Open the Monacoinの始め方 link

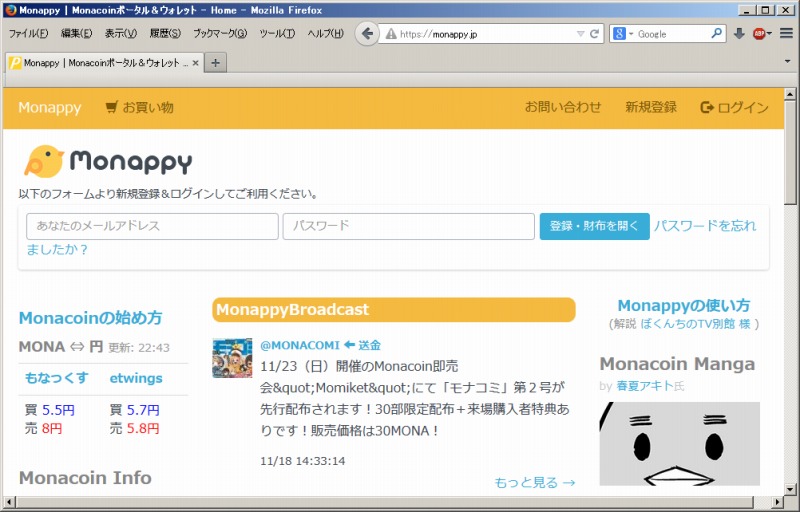[x=90, y=318]
